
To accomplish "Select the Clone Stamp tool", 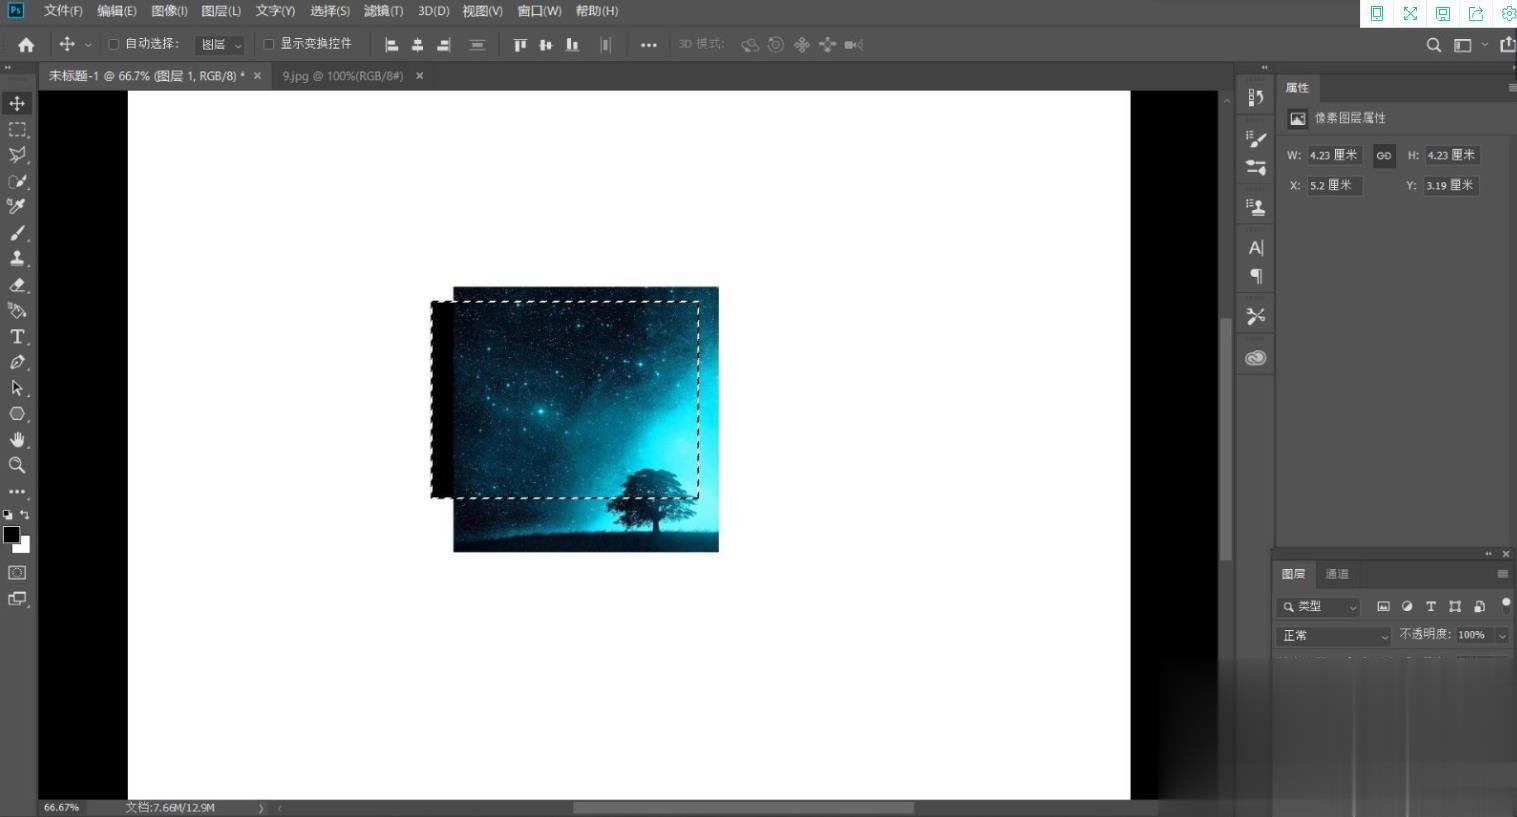I will [17, 258].
